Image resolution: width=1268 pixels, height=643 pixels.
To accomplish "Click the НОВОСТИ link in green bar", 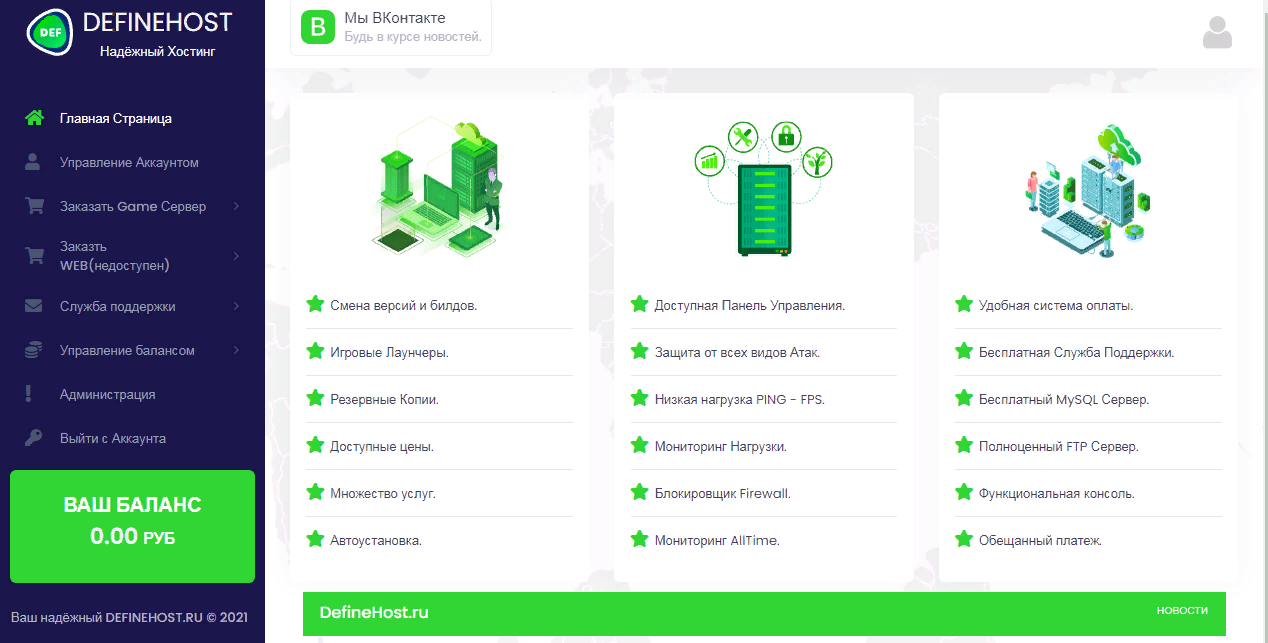I will pos(1182,610).
